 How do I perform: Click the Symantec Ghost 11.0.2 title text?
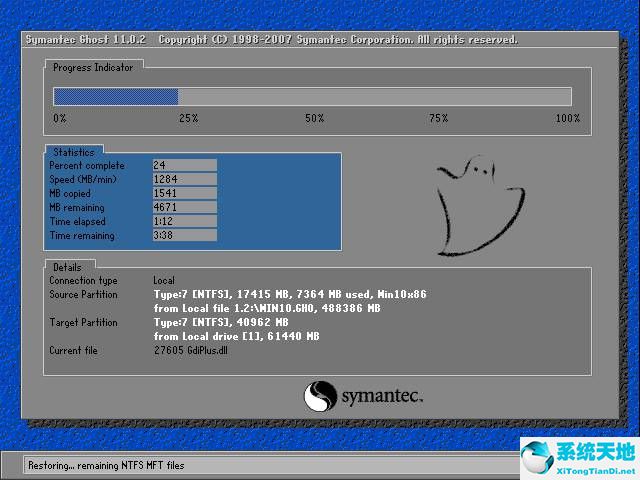(85, 40)
